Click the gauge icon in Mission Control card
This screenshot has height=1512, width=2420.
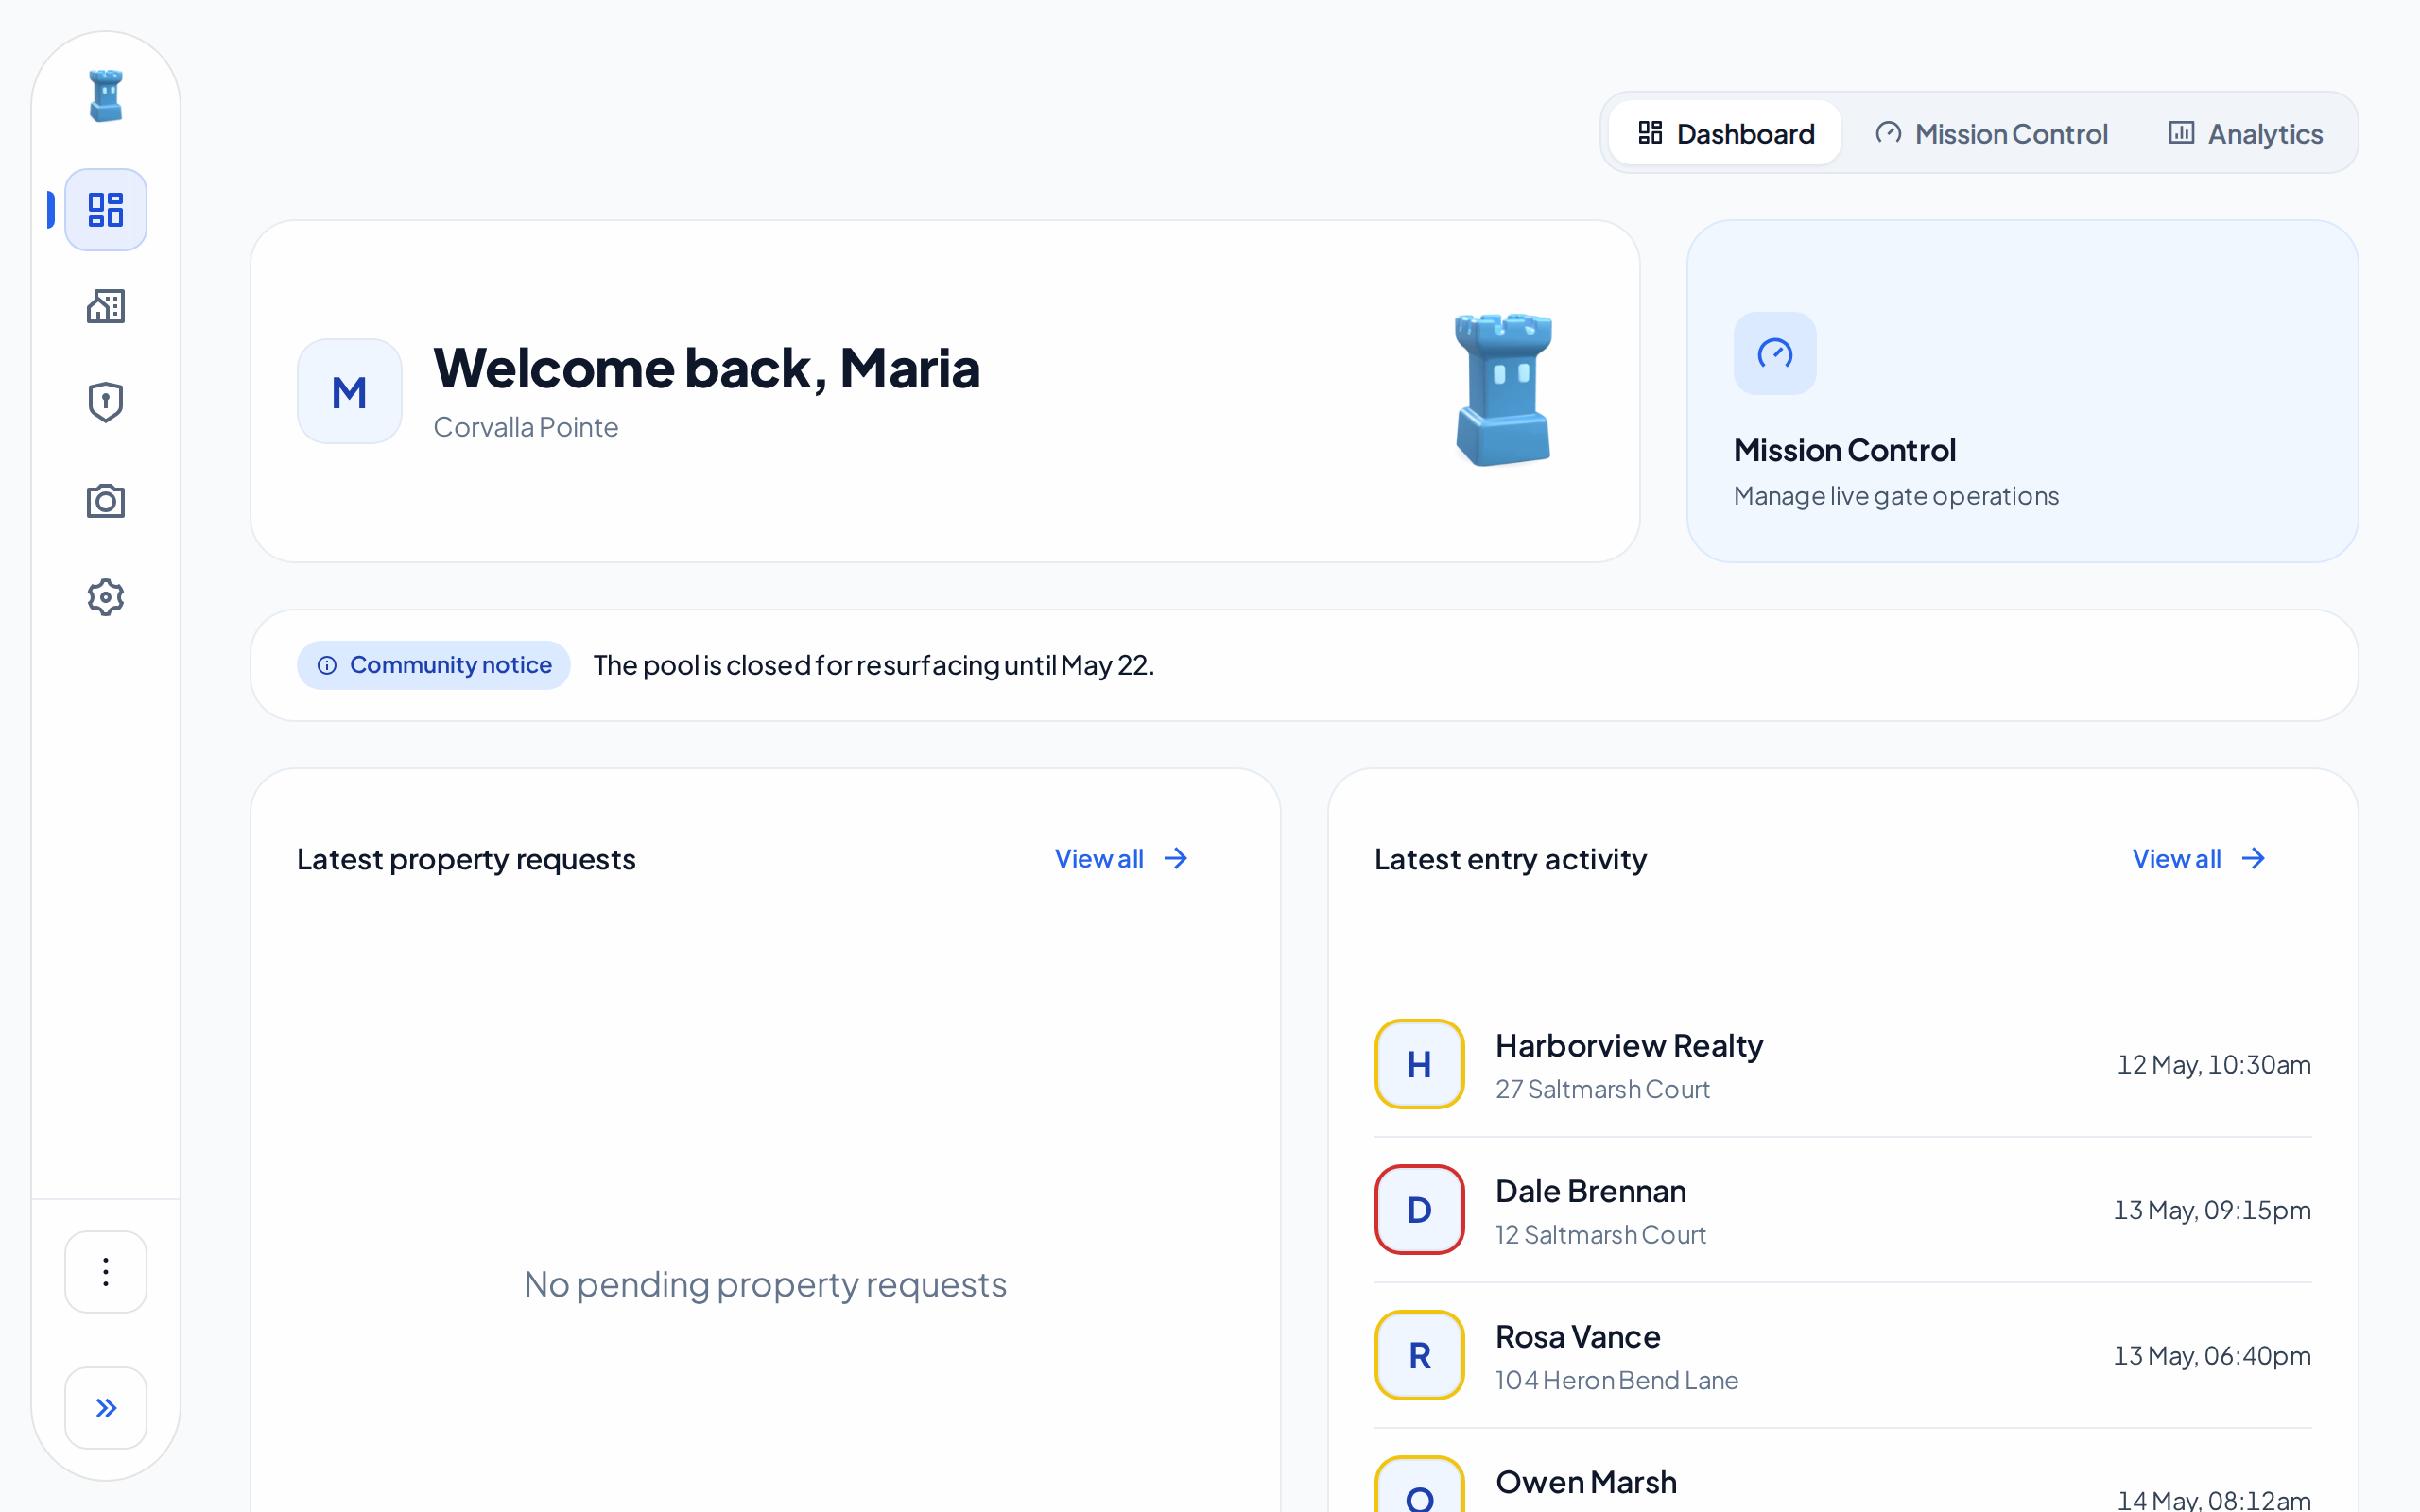[x=1775, y=353]
